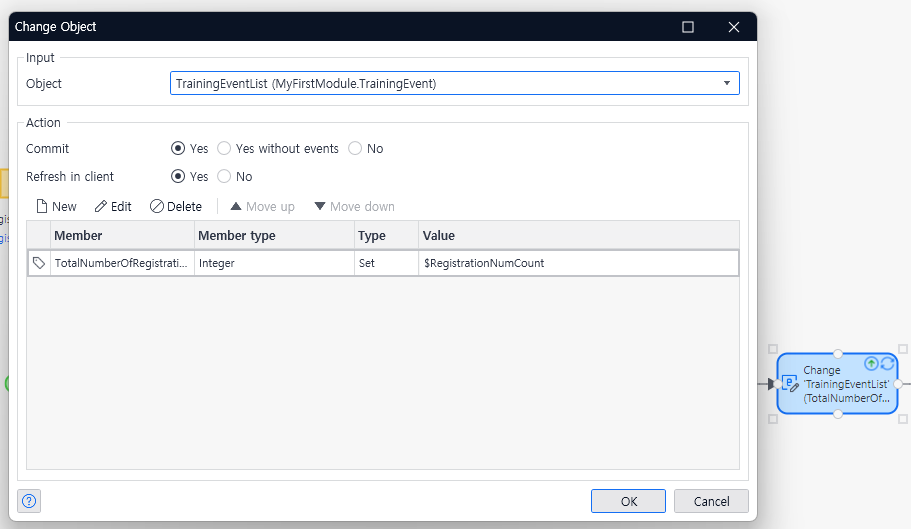Click the Value column header

[x=579, y=236]
